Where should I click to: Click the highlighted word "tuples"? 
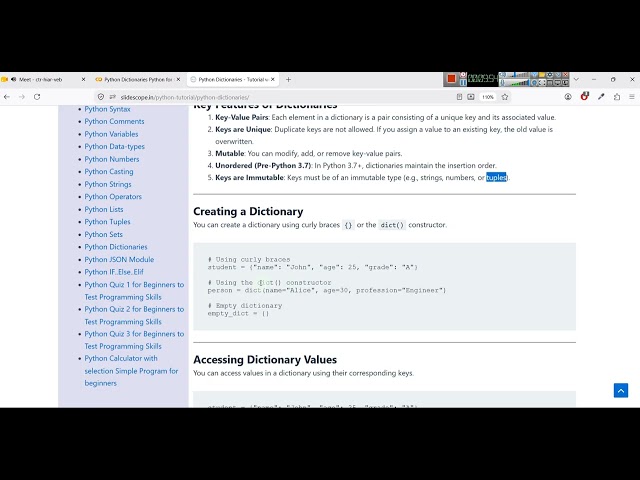496,178
